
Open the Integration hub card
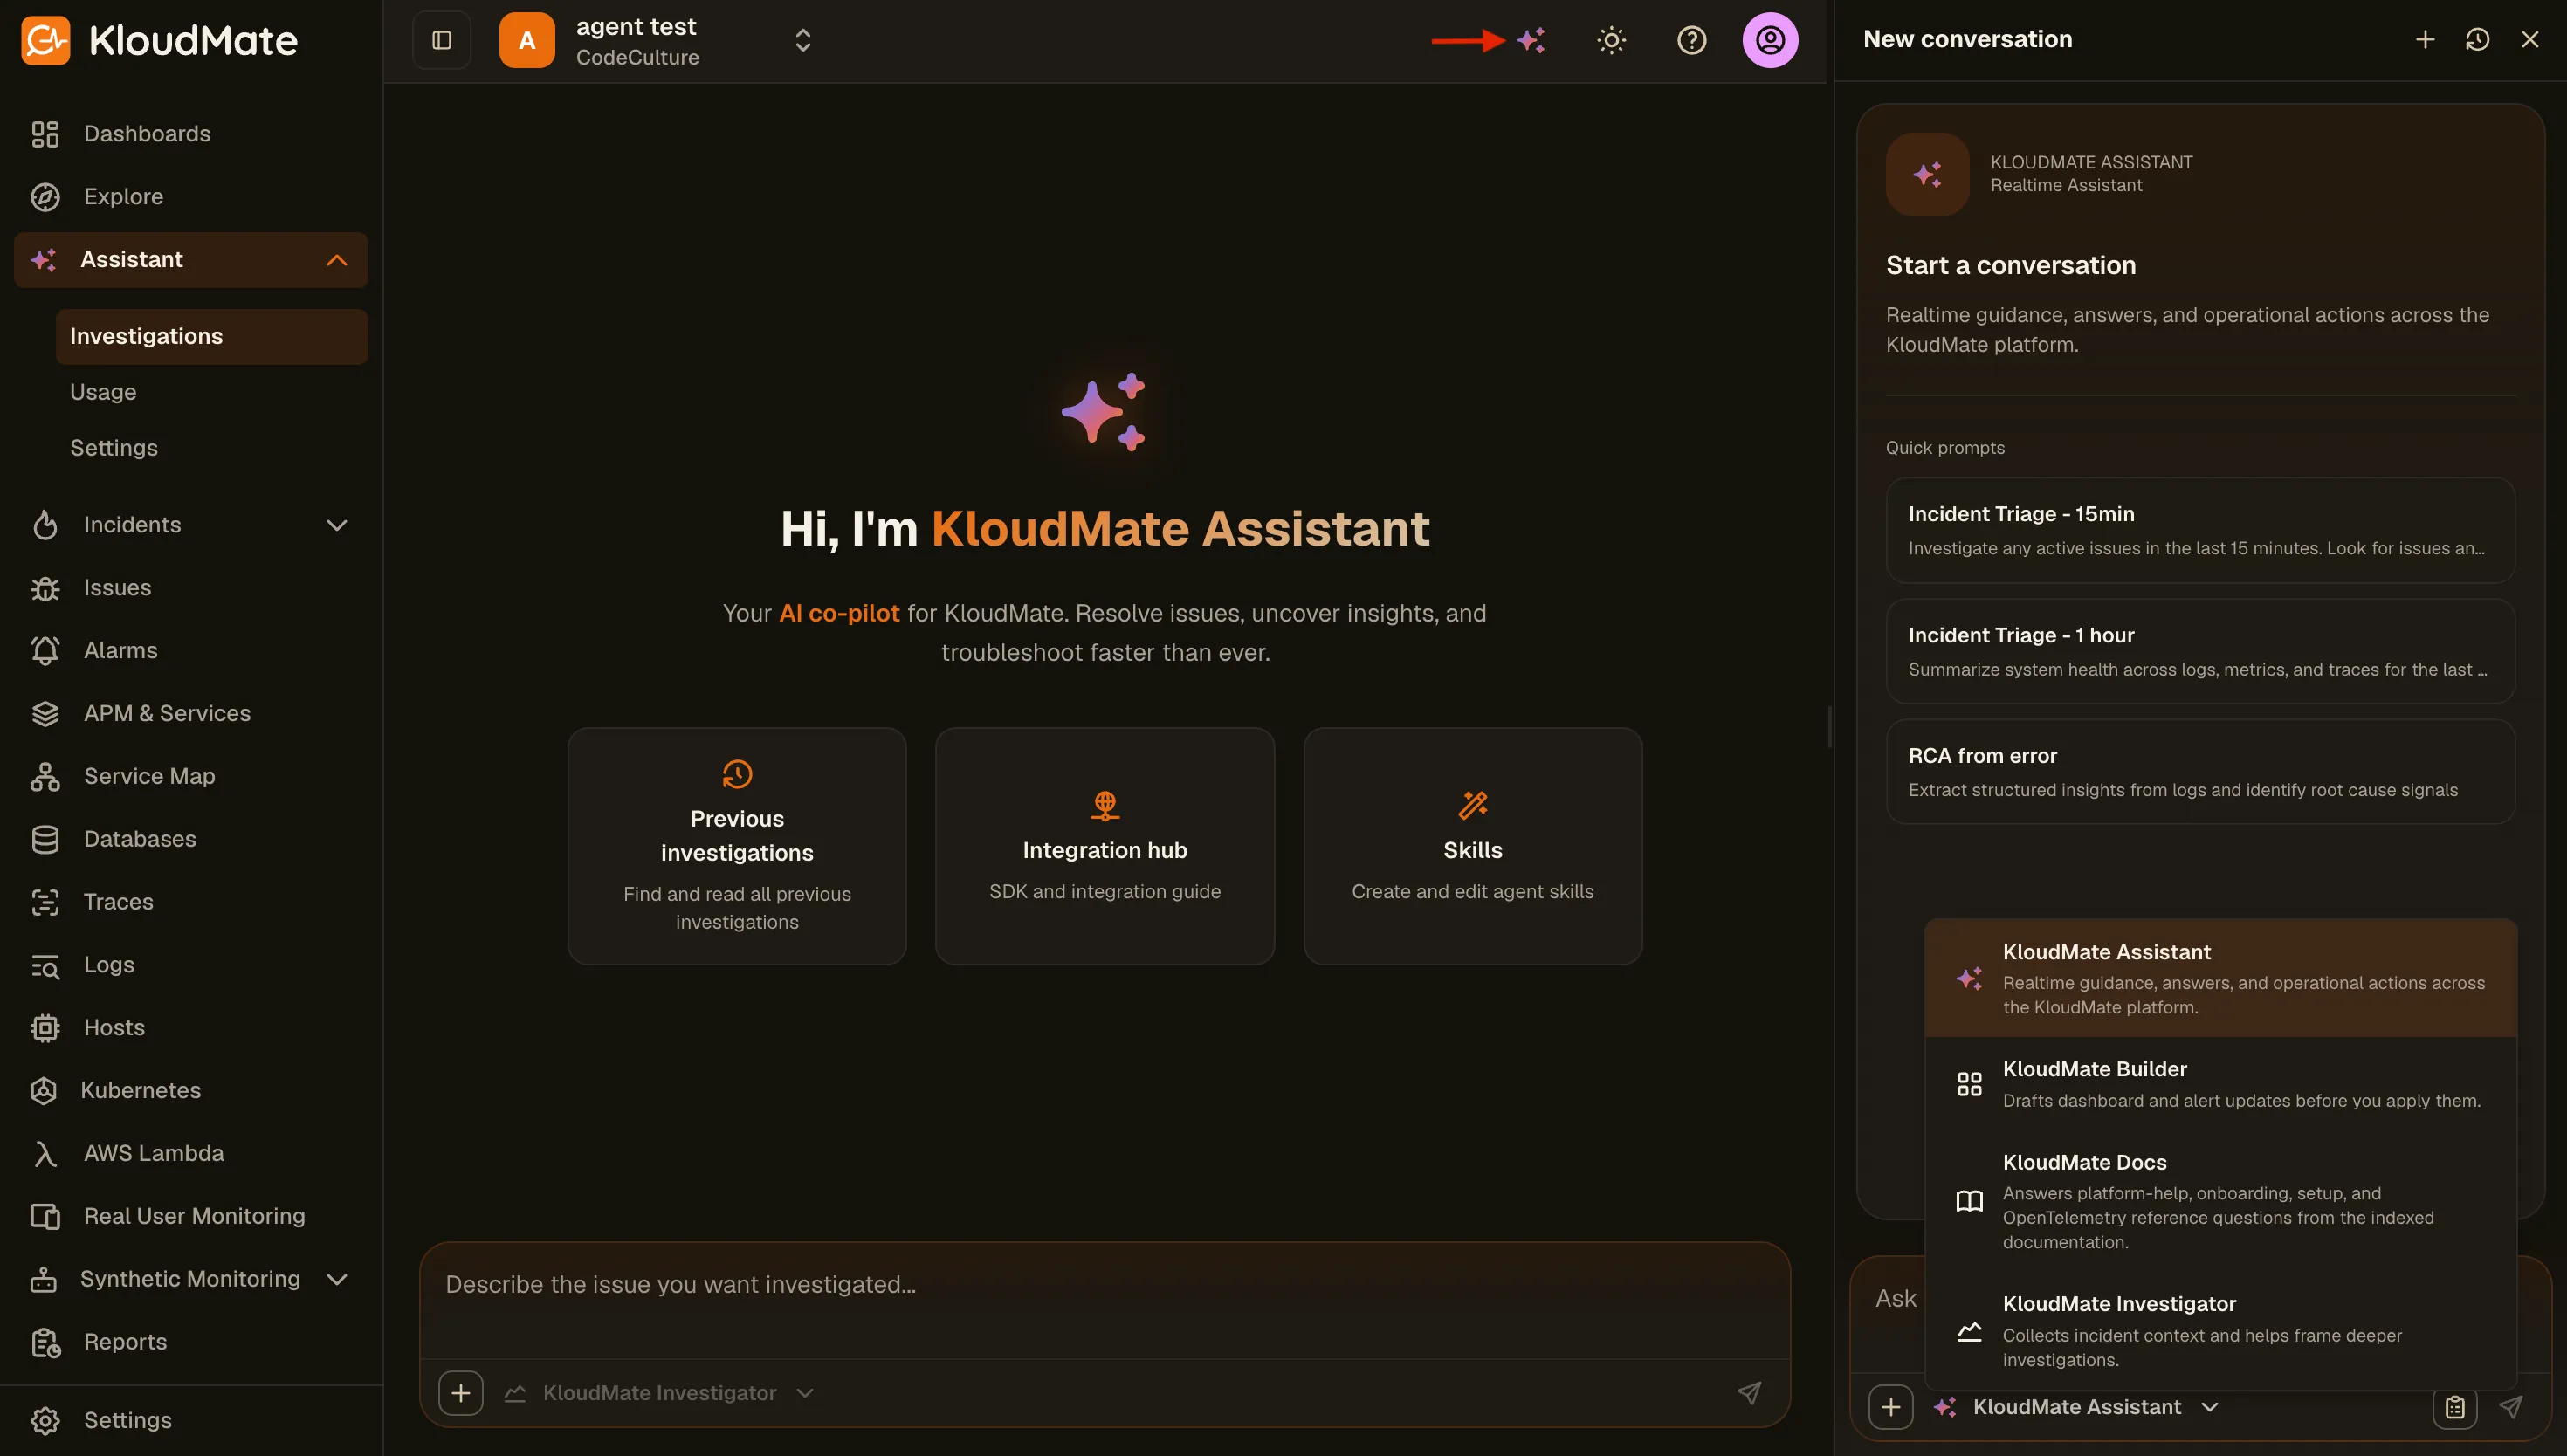tap(1105, 846)
